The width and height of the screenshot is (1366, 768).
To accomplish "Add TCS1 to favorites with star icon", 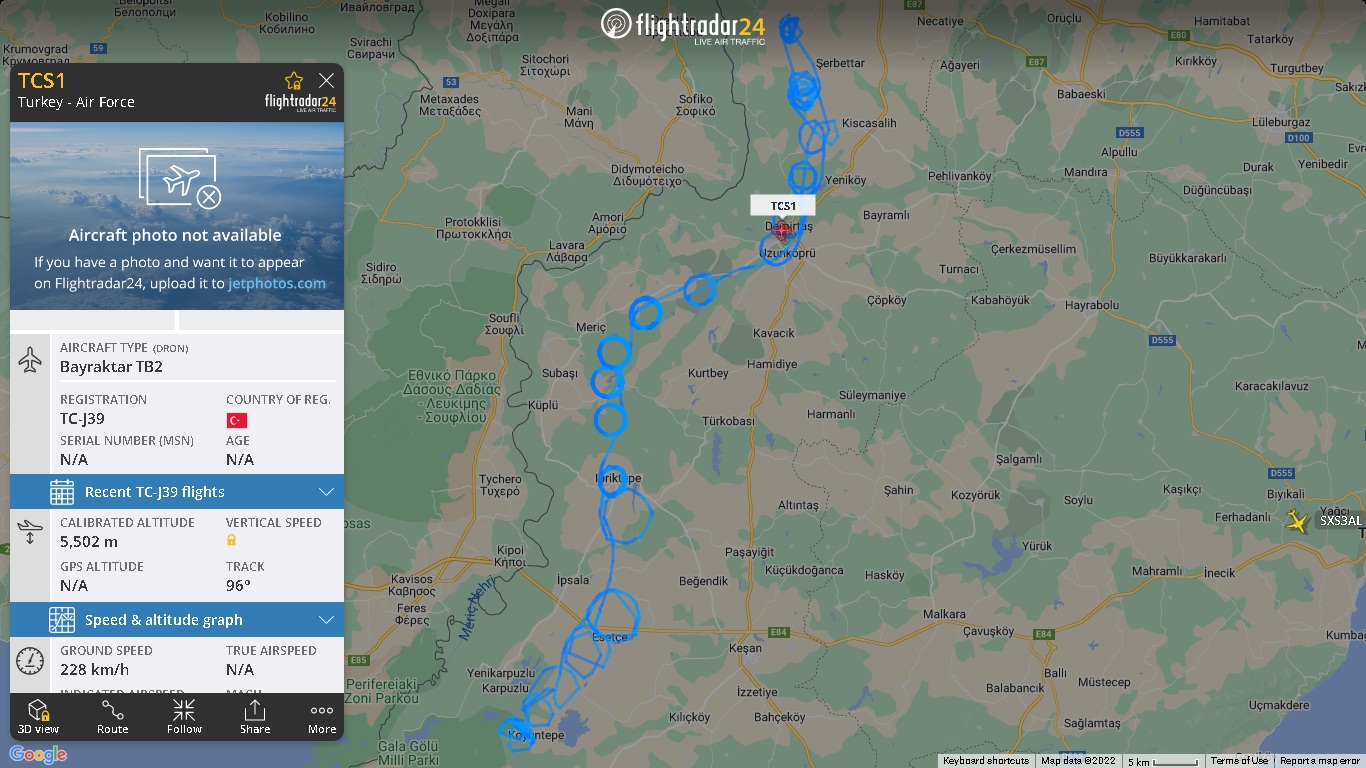I will point(293,81).
